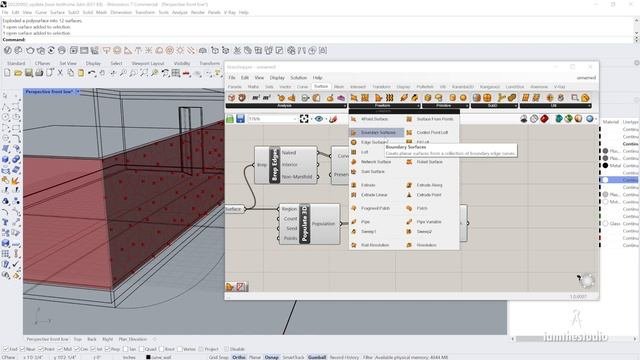Click the Extrude Point cone icon
This screenshot has width=640, height=360.
[409, 195]
